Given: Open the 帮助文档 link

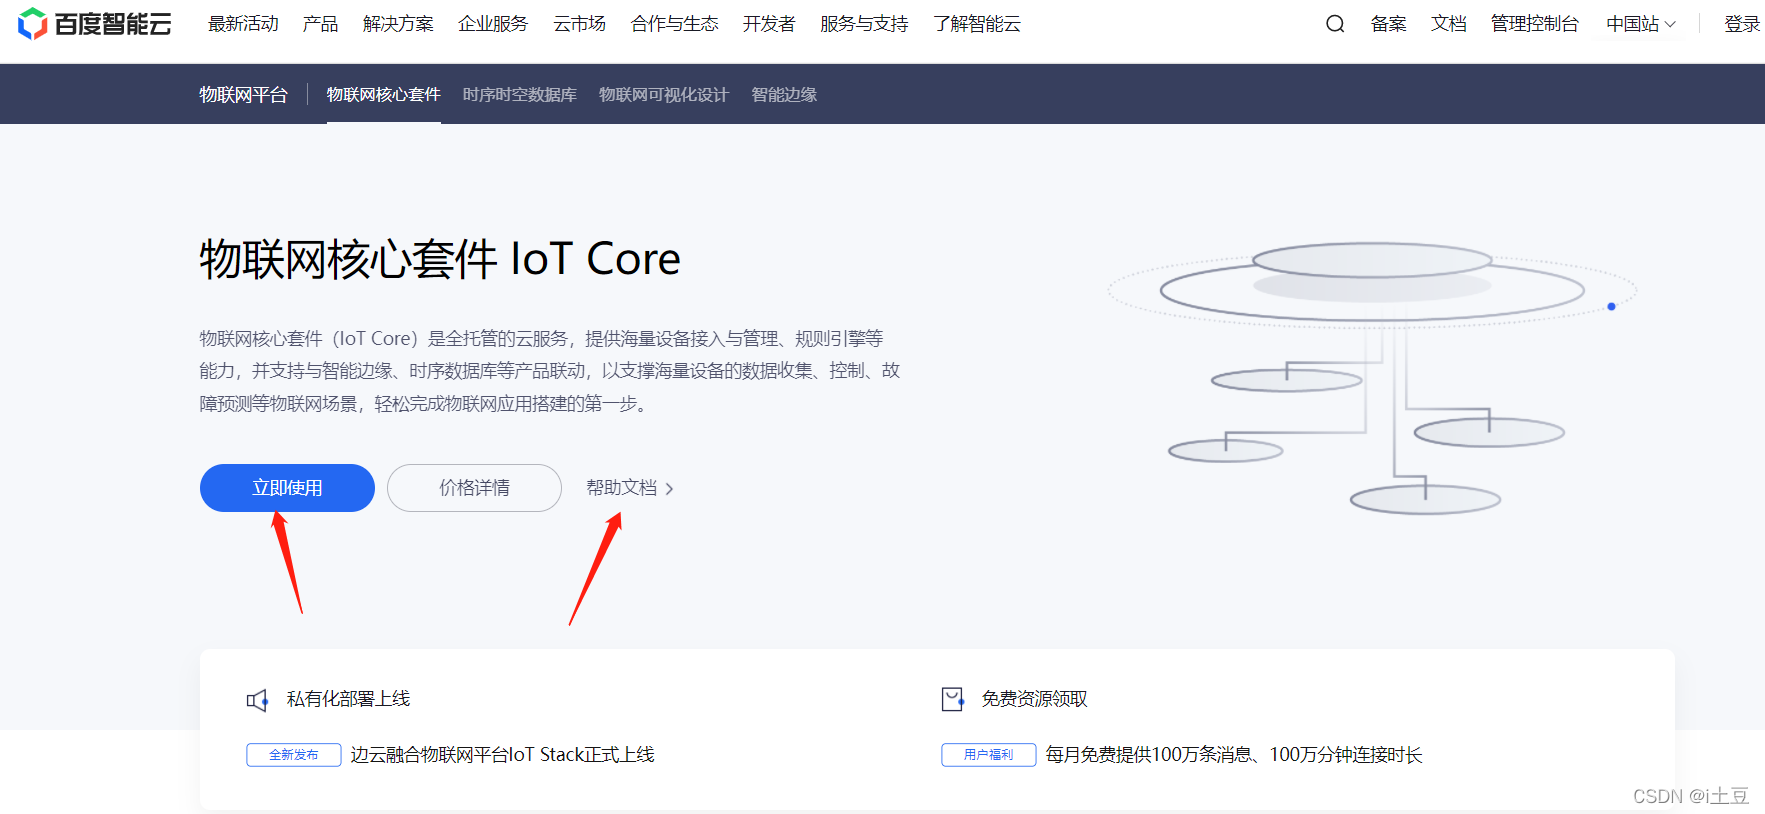Looking at the screenshot, I should click(622, 488).
